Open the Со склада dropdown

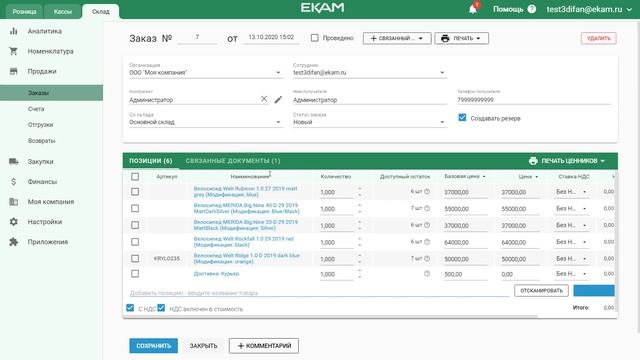pos(205,122)
